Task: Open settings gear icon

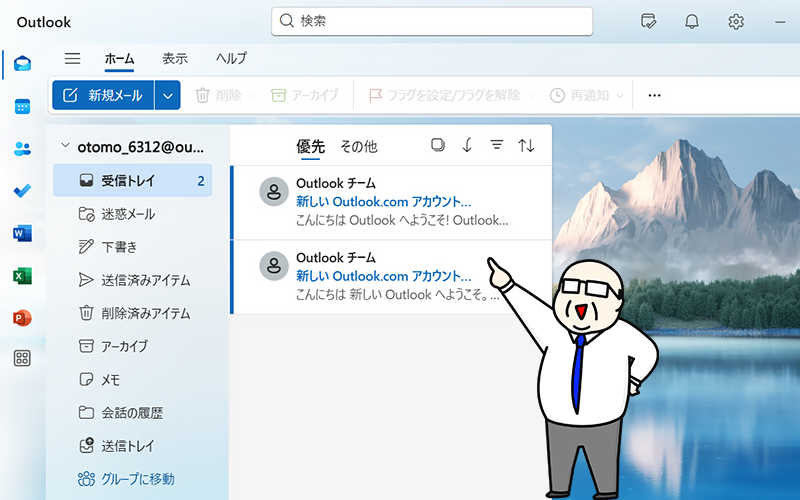Action: coord(736,21)
